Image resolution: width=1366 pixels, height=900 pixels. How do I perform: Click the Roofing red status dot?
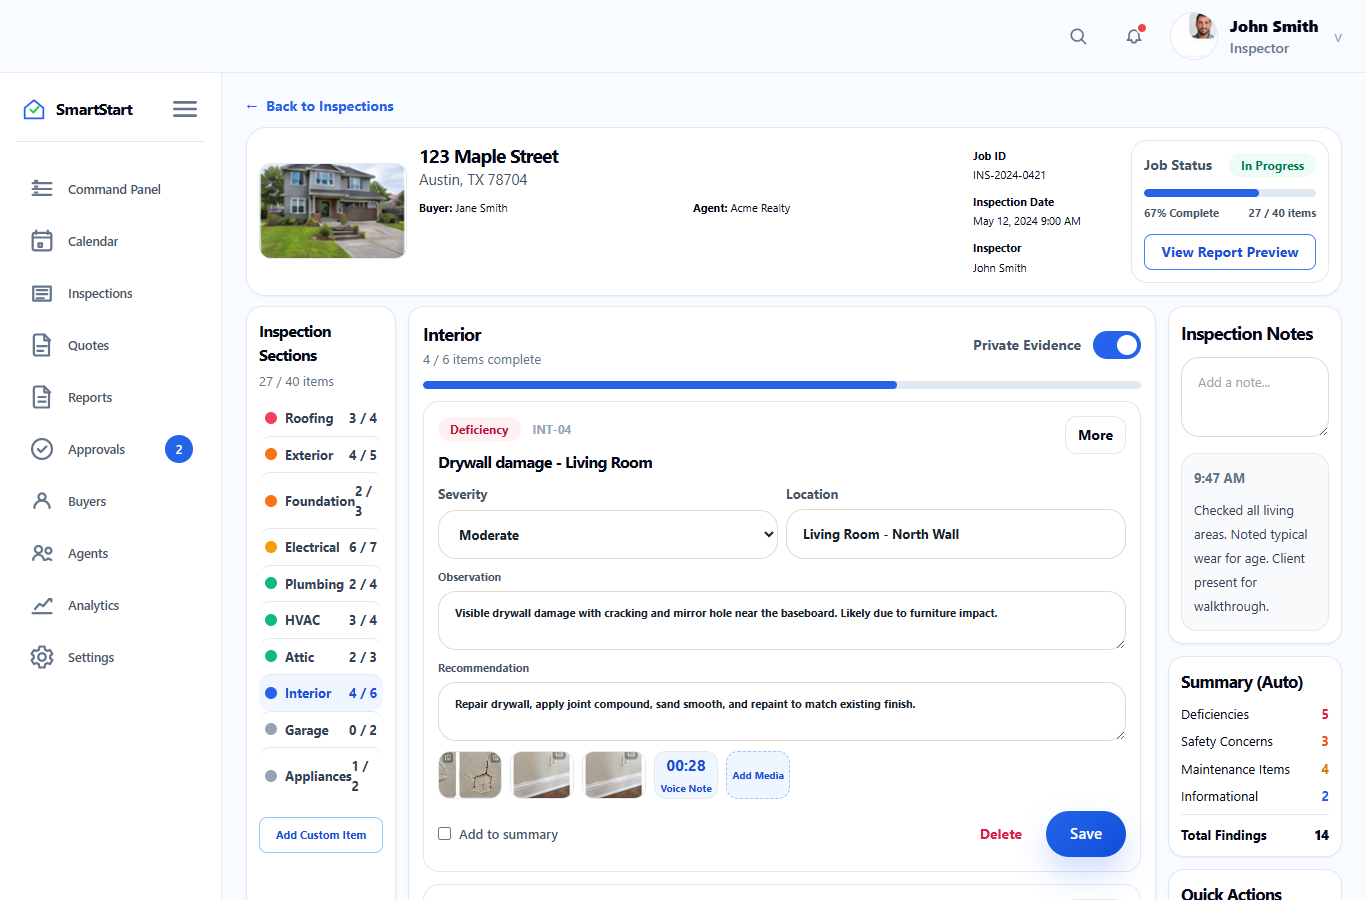coord(271,418)
